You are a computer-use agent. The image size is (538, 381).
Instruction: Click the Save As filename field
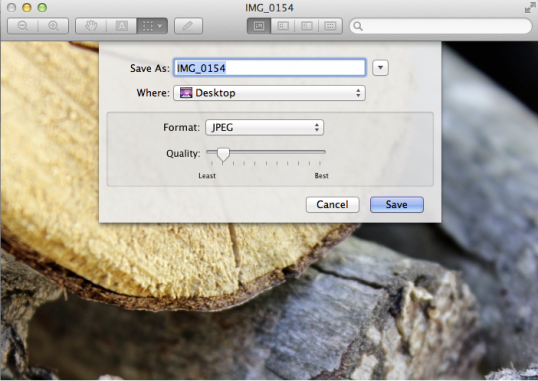tap(269, 68)
